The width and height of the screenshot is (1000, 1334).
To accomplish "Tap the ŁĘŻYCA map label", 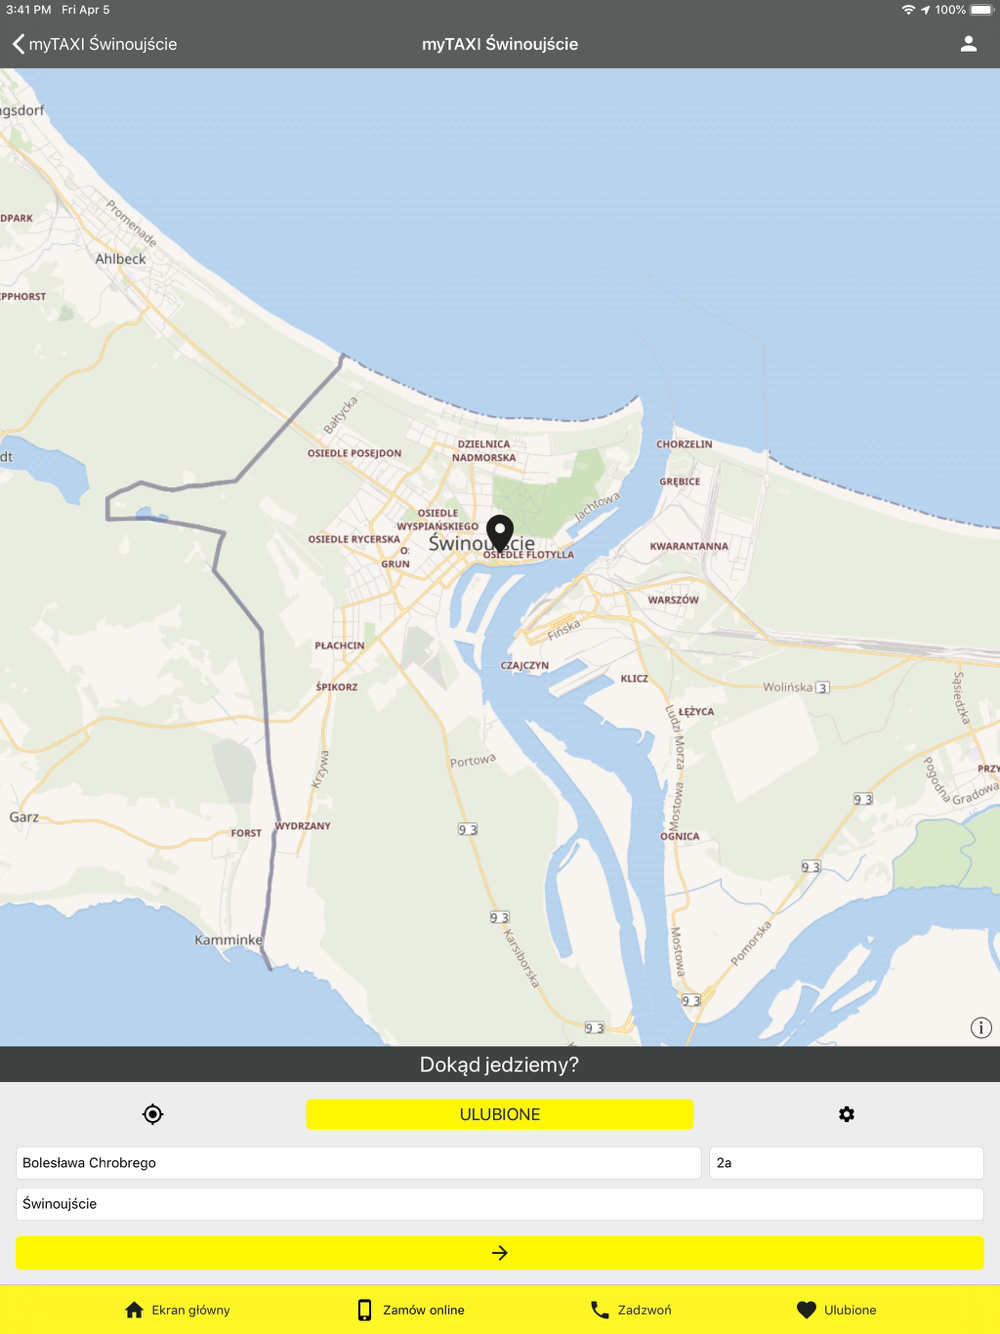I will [x=696, y=712].
